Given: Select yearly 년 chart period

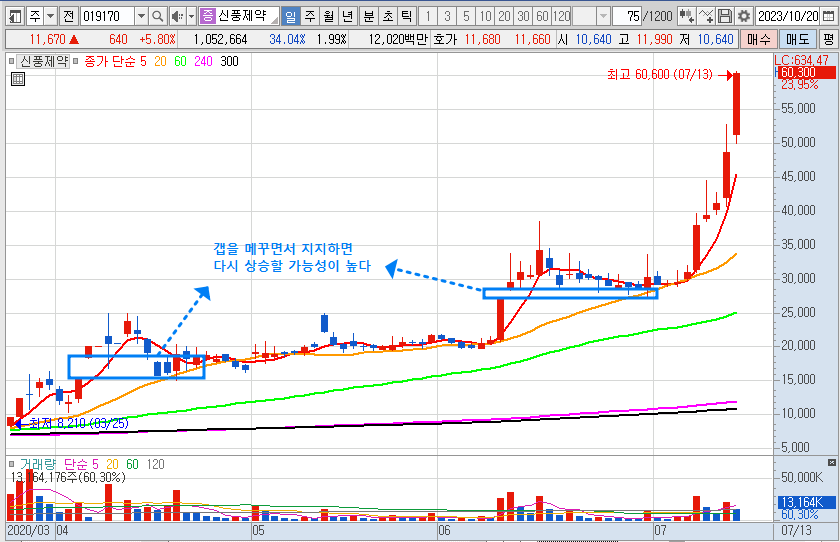Looking at the screenshot, I should [348, 16].
